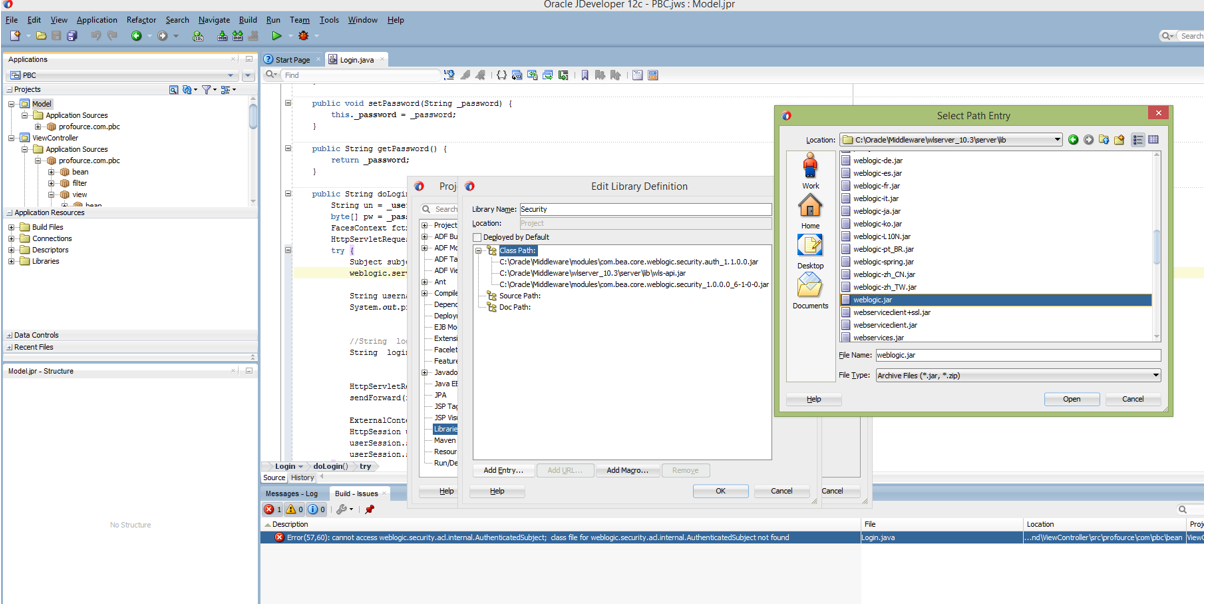
Task: Click the New file toolbar icon
Action: point(14,36)
